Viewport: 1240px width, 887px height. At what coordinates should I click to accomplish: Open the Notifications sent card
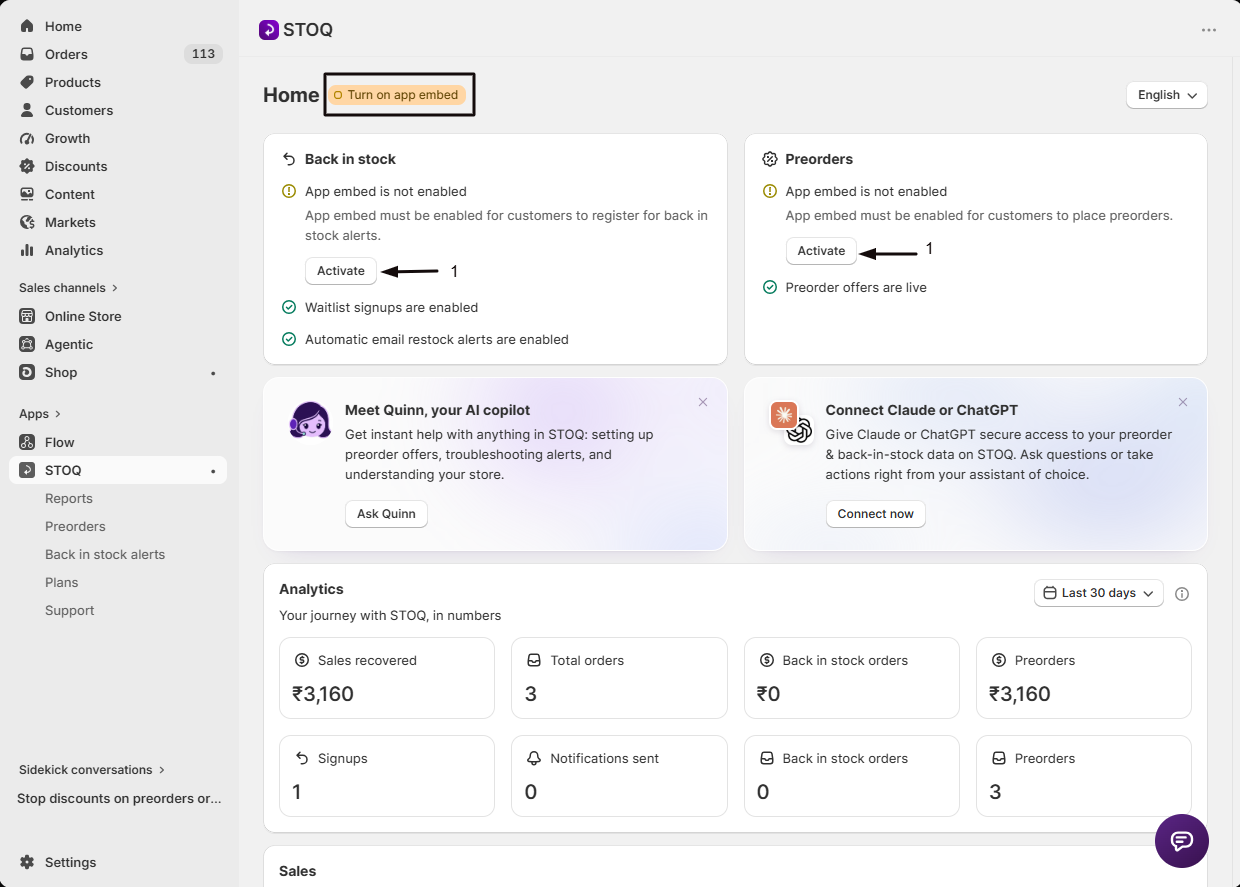(619, 776)
